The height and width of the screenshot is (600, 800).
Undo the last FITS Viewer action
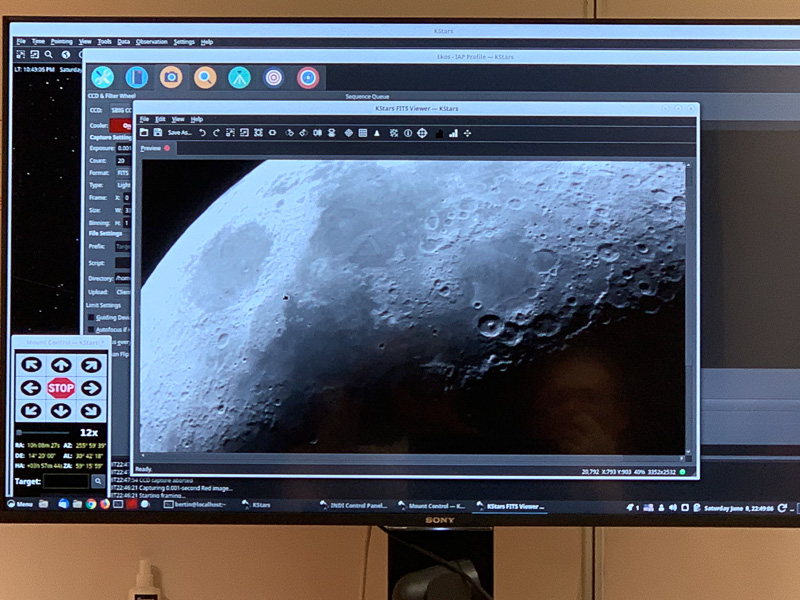coord(203,133)
